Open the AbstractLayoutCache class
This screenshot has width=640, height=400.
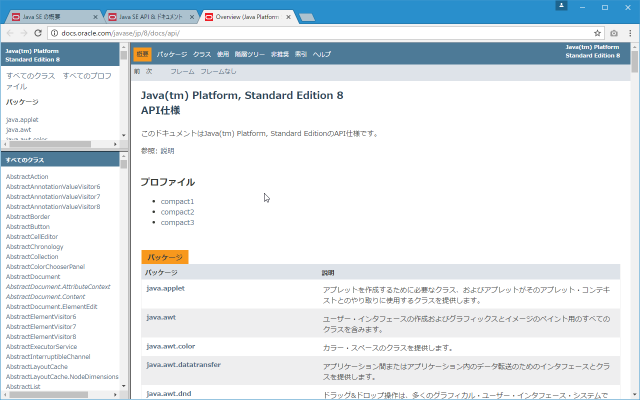[x=37, y=367]
